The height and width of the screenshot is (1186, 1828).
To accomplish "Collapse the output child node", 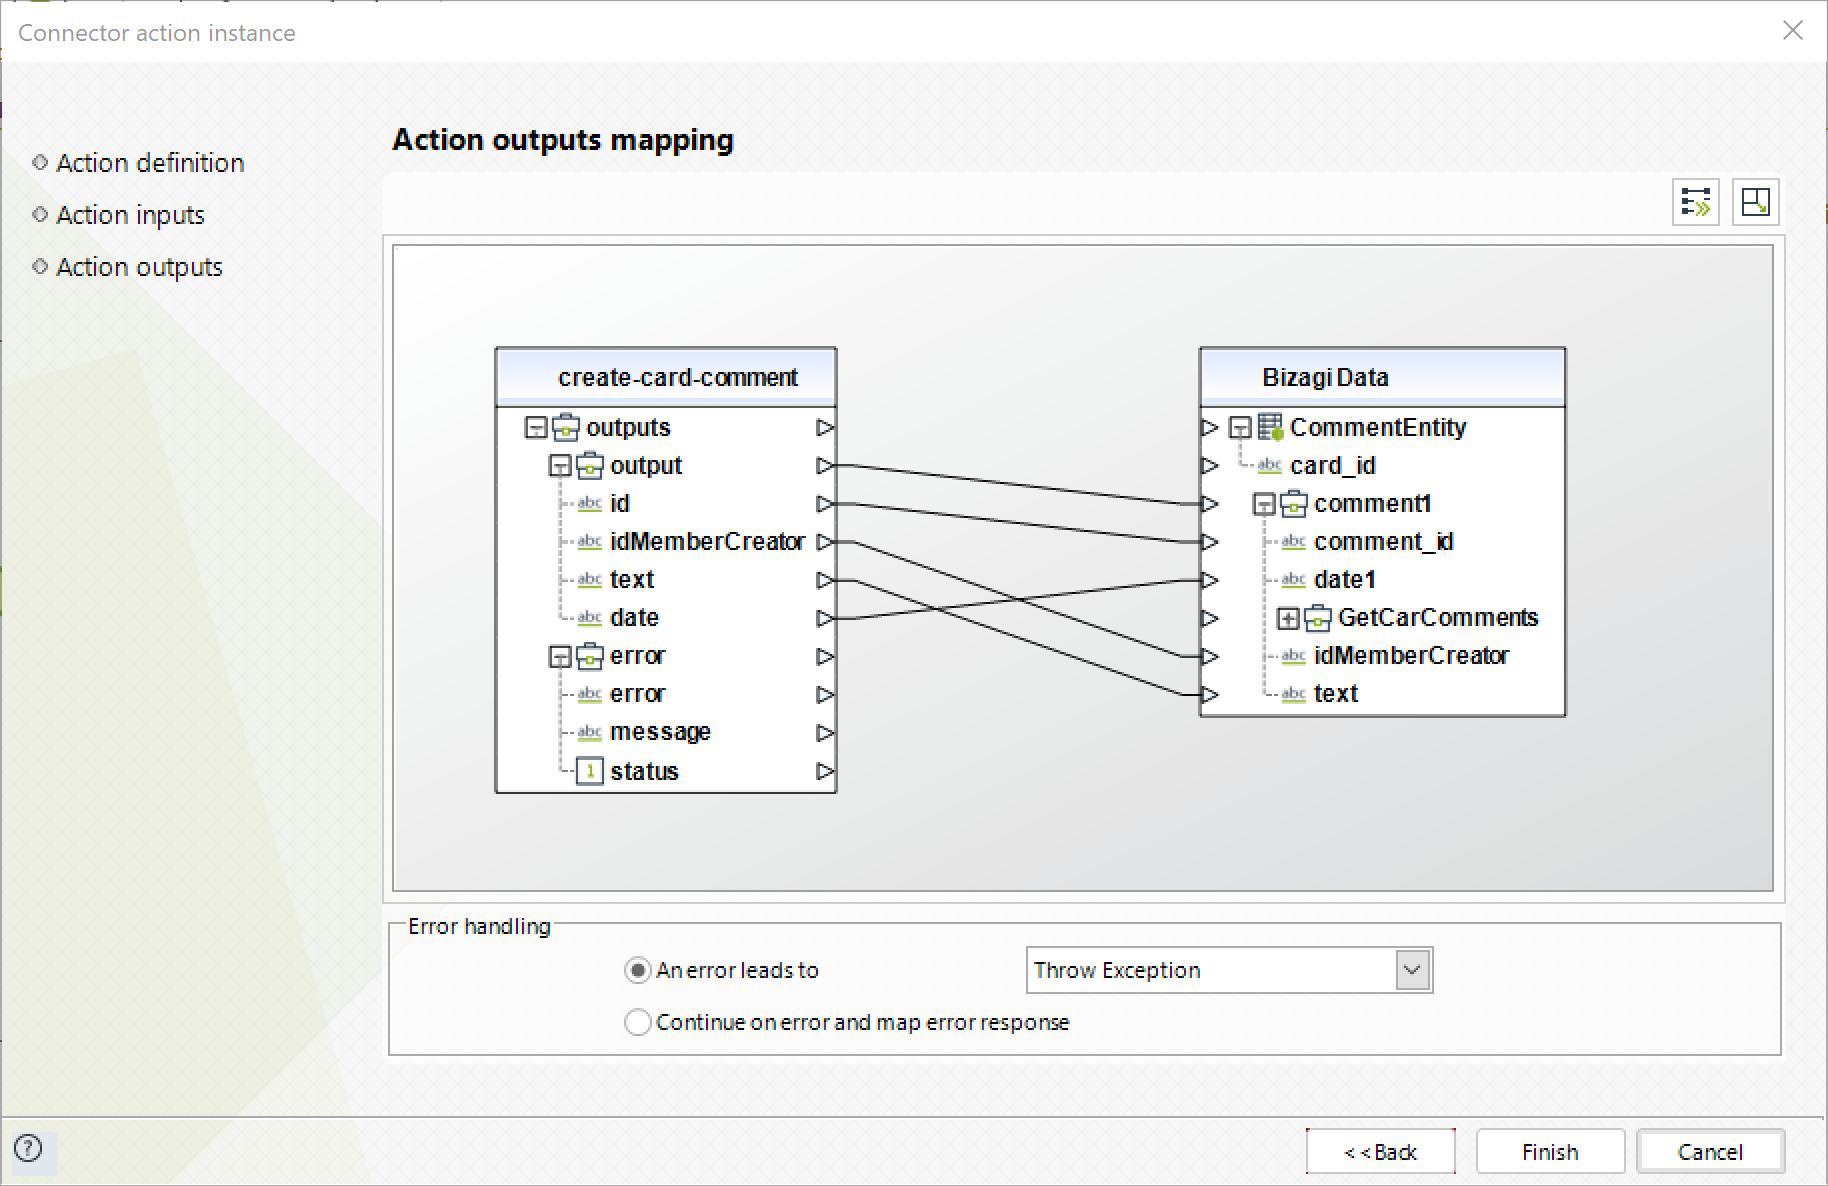I will [560, 466].
